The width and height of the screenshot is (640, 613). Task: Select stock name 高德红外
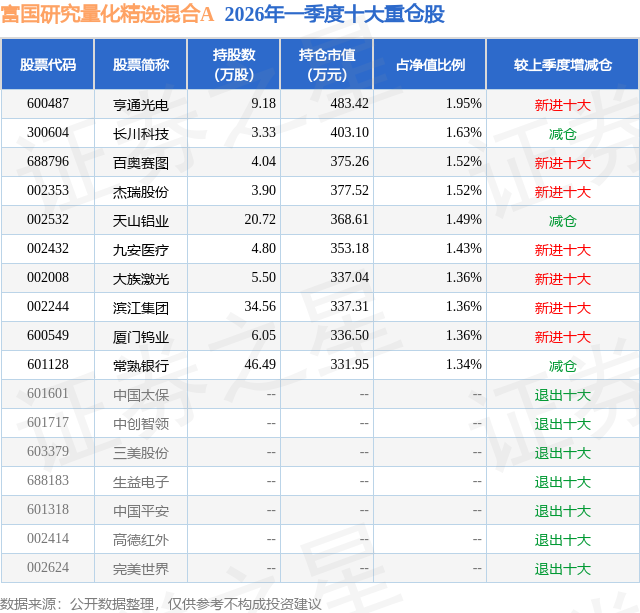141,540
